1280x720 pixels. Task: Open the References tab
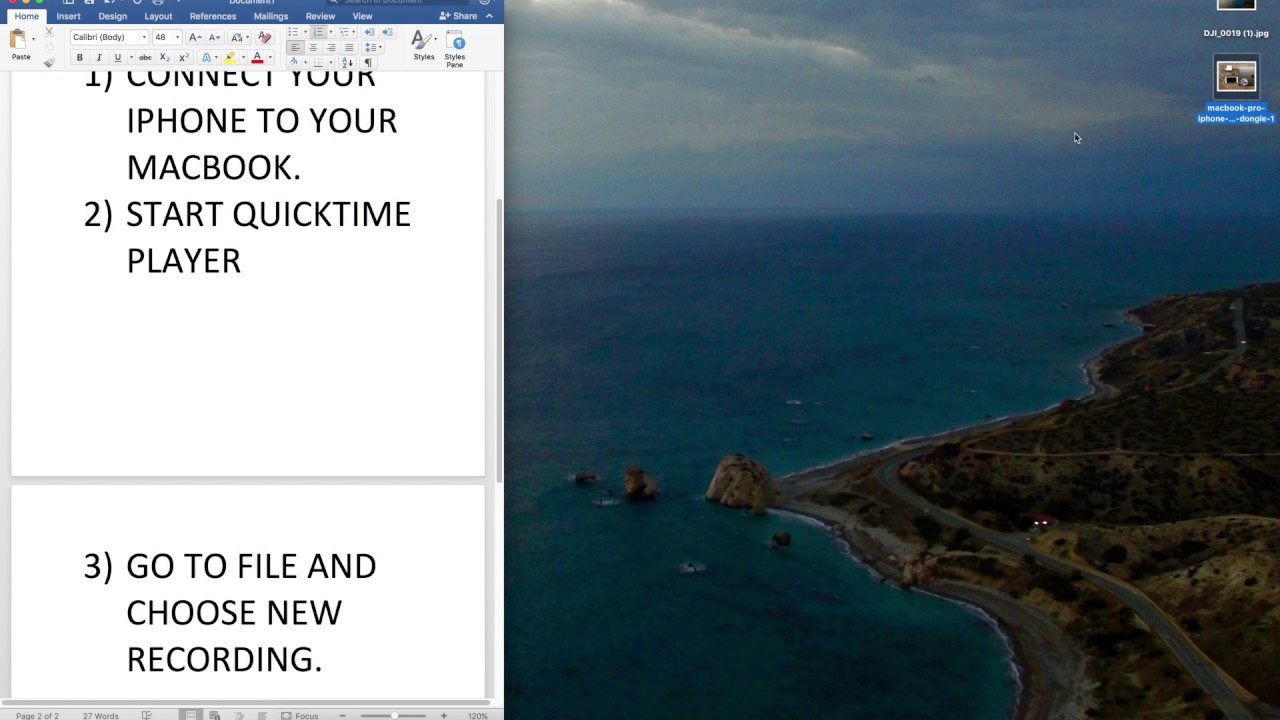213,16
